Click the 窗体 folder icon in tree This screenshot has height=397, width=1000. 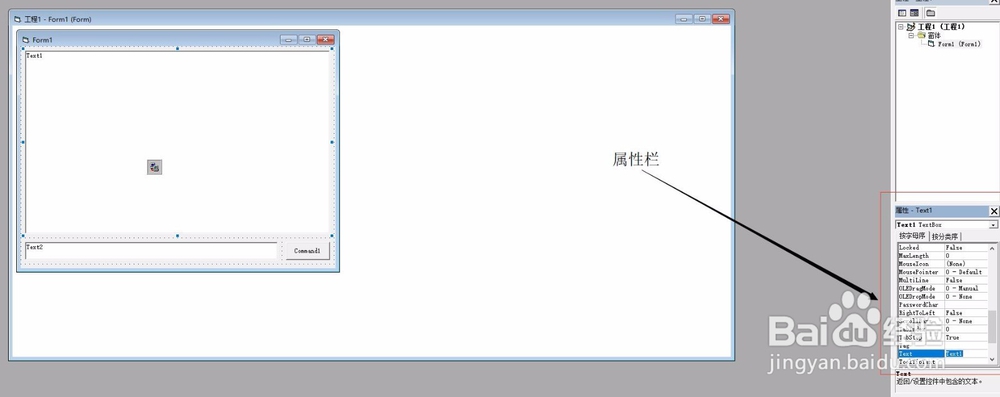coord(922,36)
